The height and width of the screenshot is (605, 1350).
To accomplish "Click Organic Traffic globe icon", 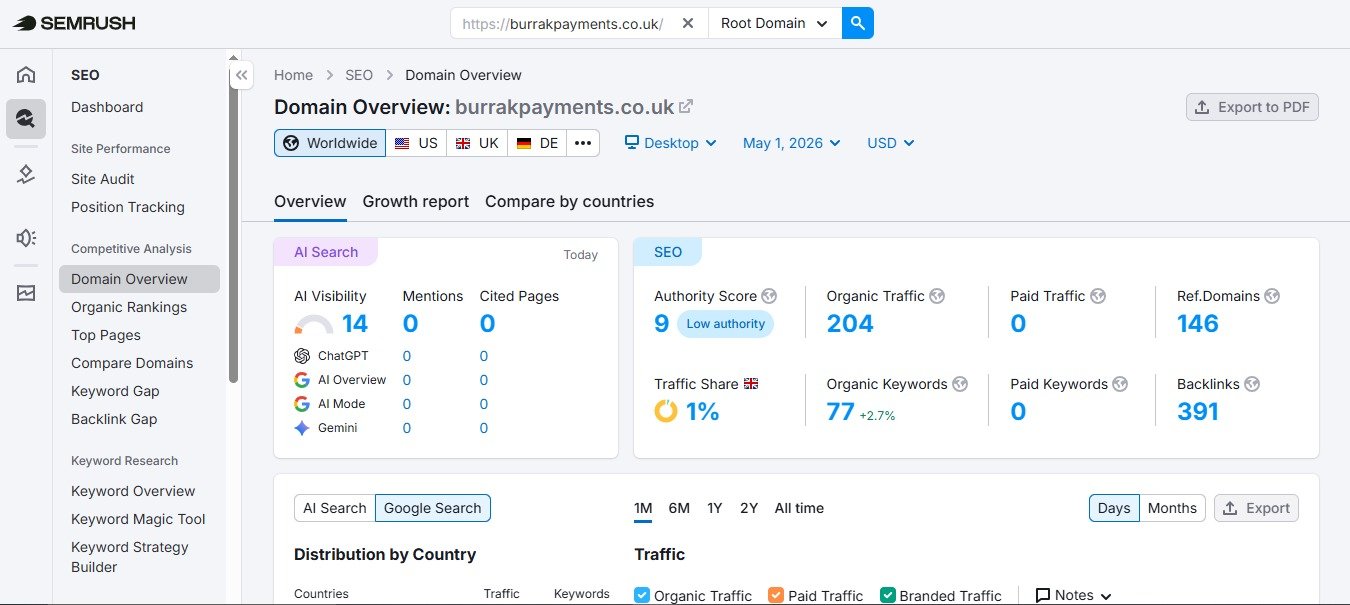I will click(937, 296).
